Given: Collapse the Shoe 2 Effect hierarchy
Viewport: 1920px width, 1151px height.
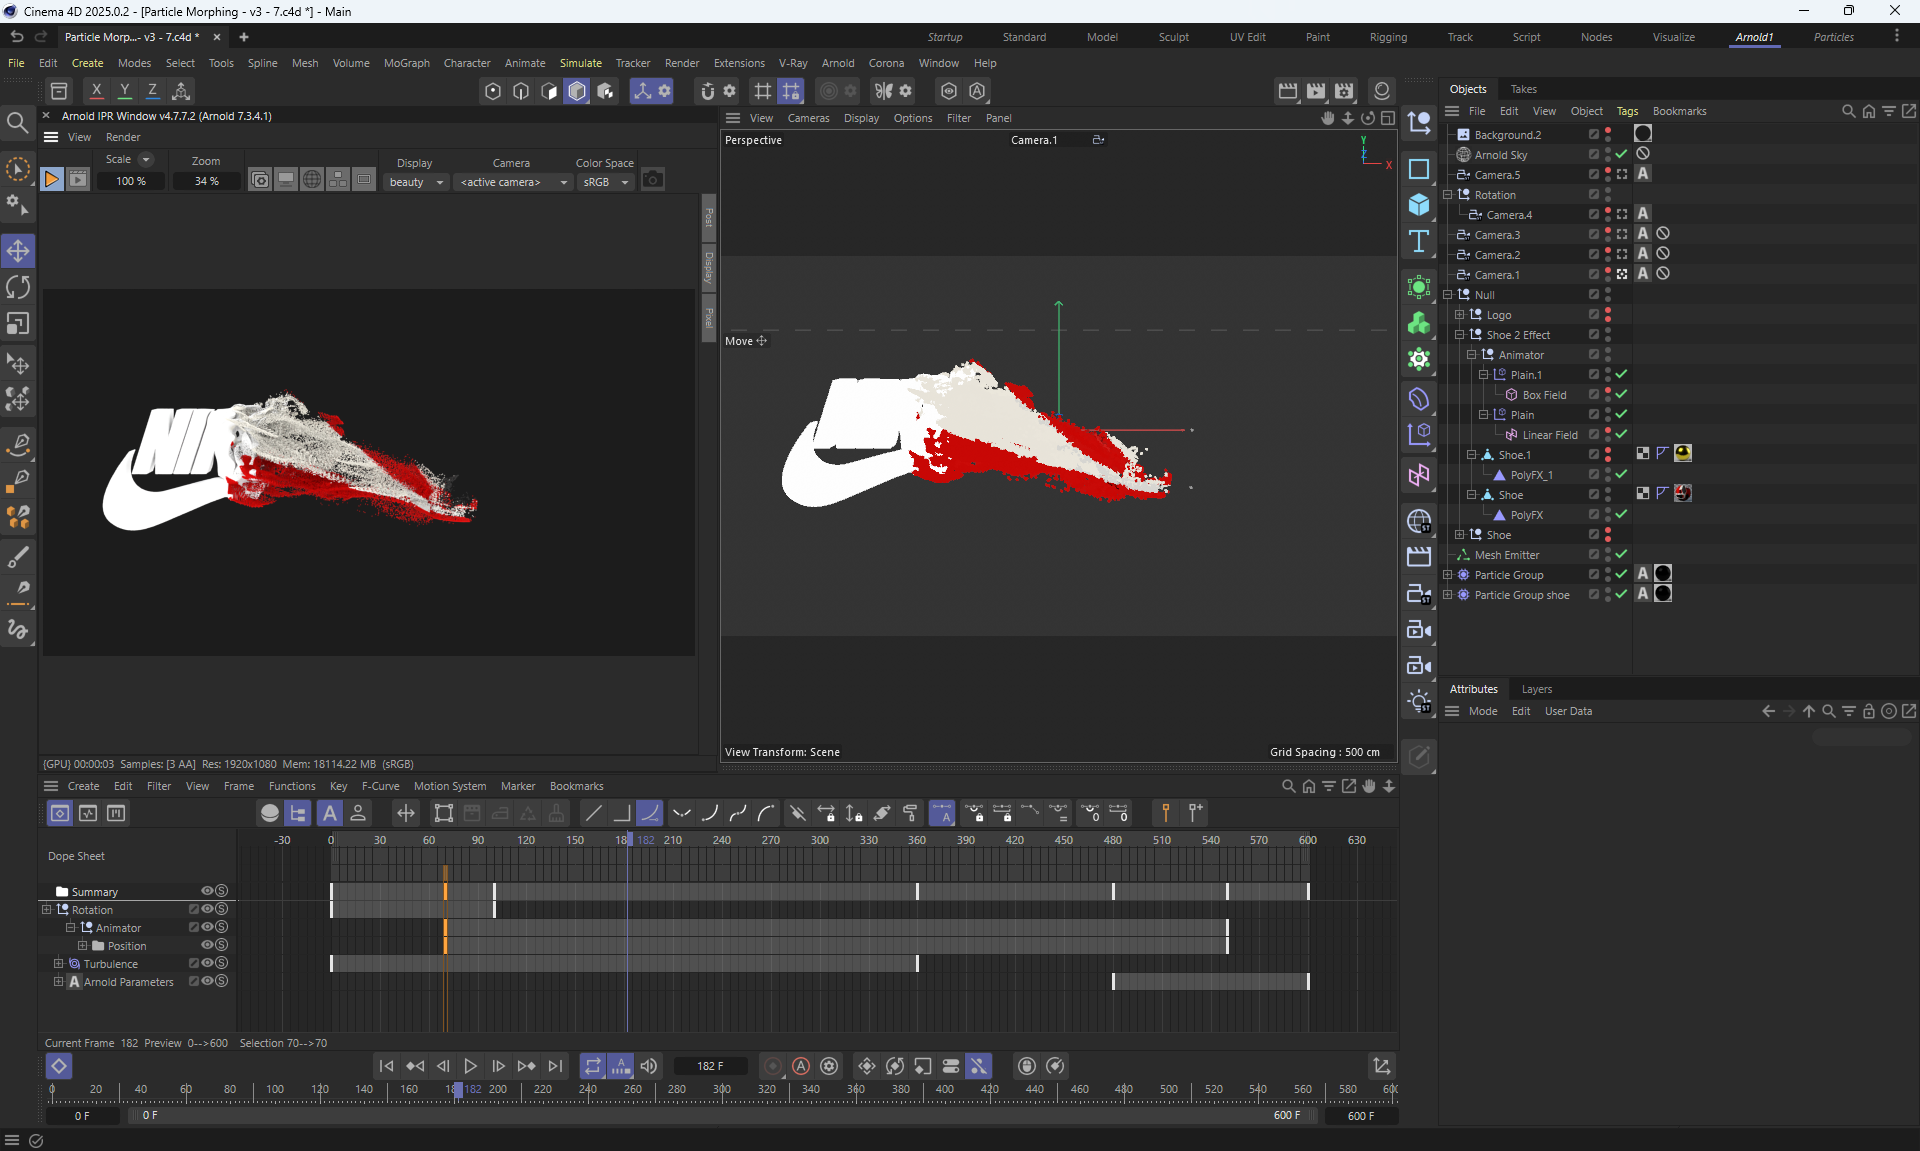Looking at the screenshot, I should (x=1459, y=335).
